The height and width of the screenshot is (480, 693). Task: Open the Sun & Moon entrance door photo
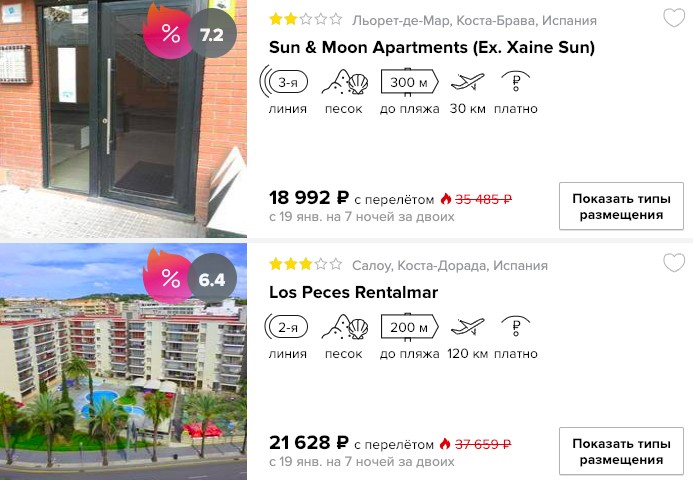123,118
